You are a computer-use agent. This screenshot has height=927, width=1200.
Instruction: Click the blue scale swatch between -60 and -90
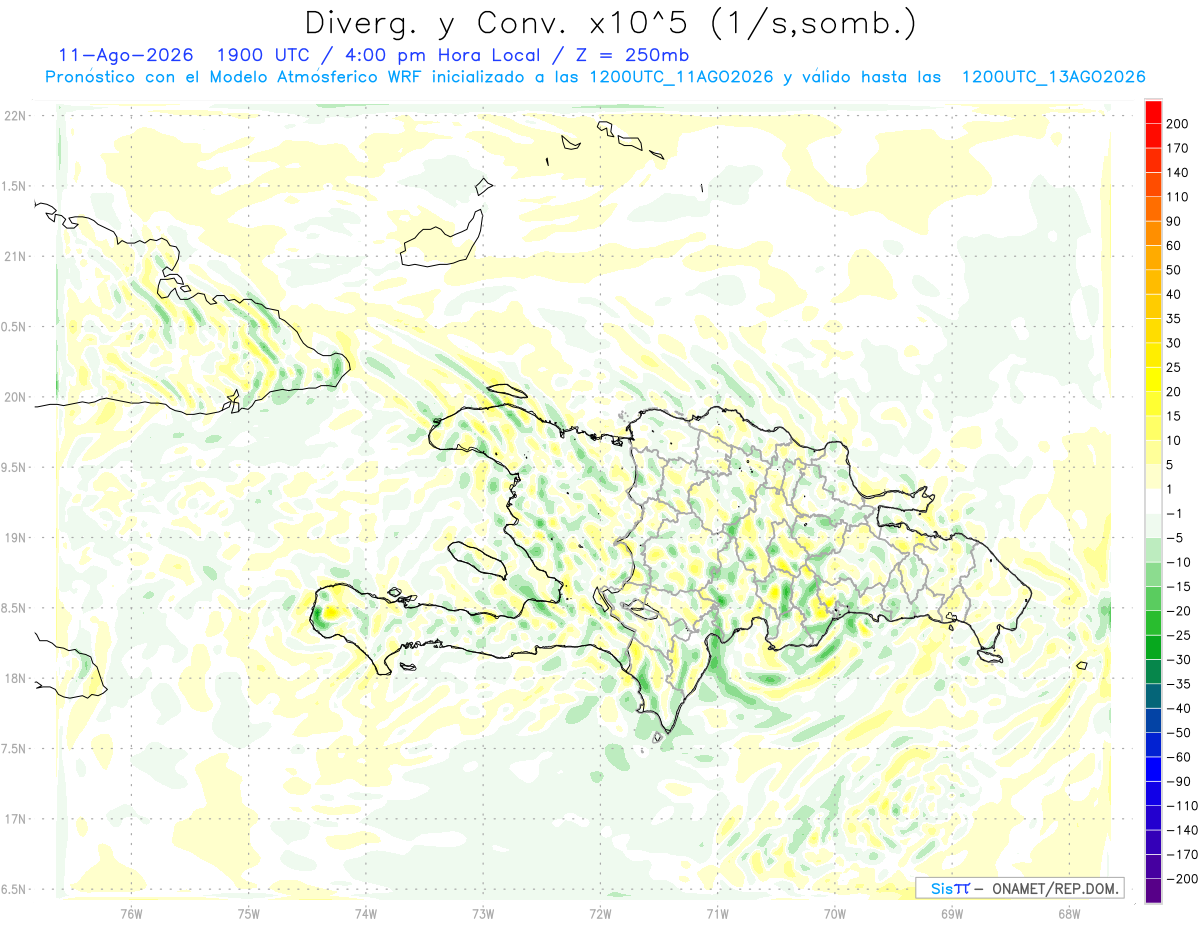[x=1154, y=769]
